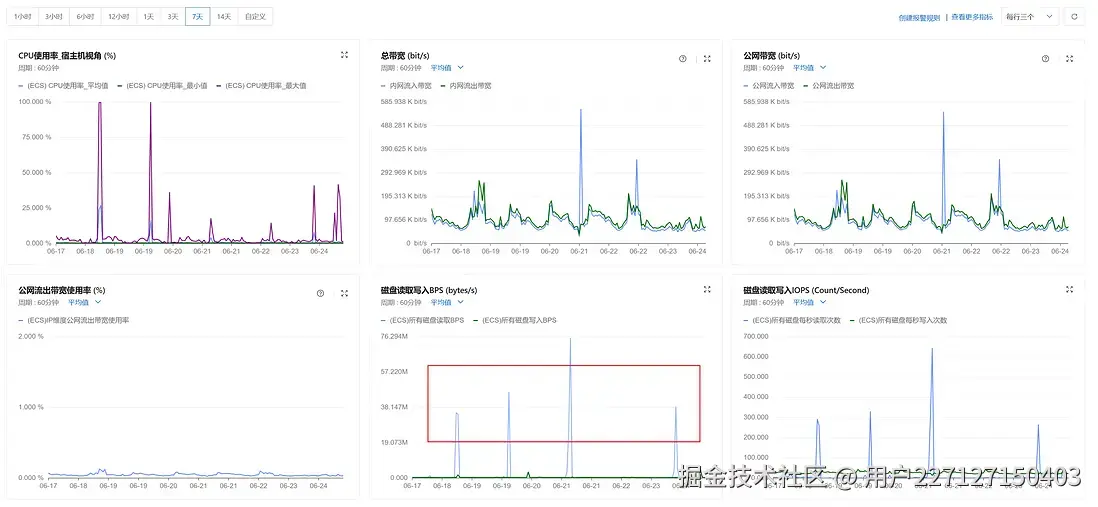Viewport: 1098px width, 507px height.
Task: Toggle 公网流出带宽 legend series
Action: coord(828,85)
